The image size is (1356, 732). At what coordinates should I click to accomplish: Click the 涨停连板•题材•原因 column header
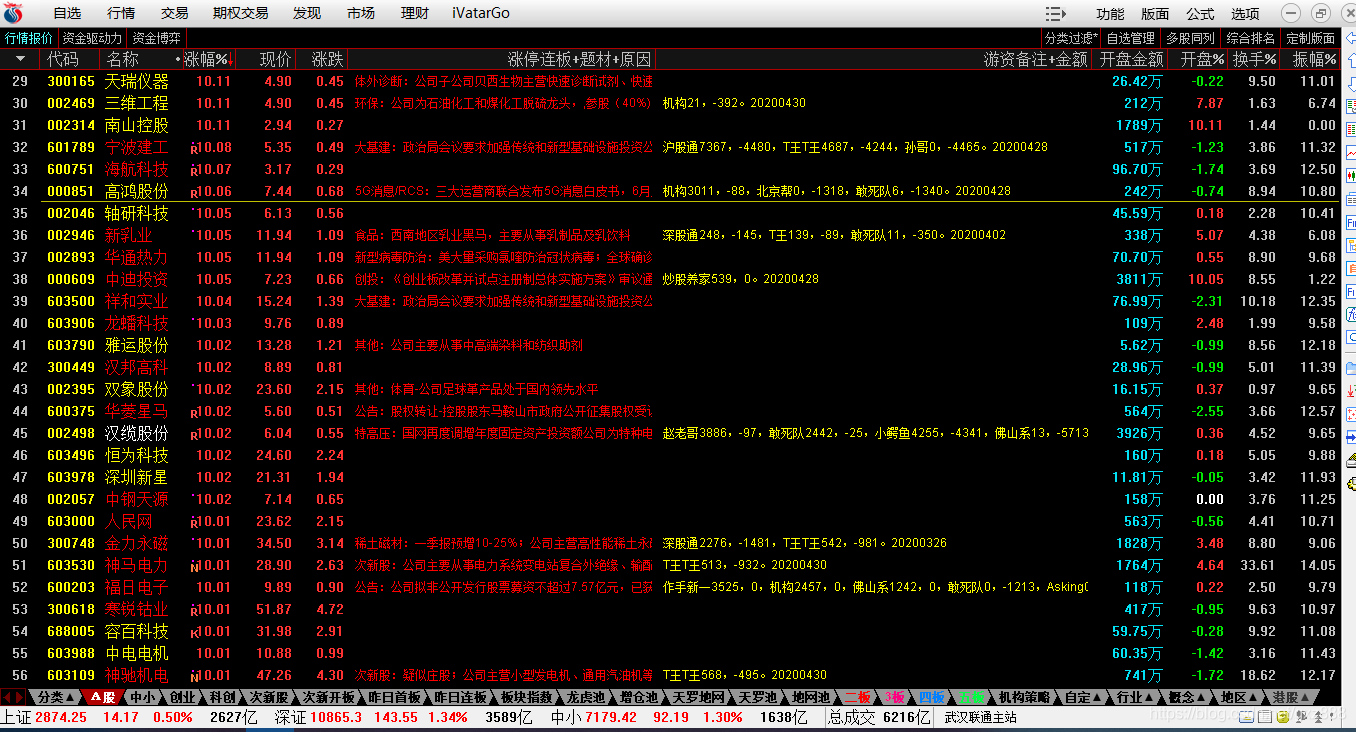pos(579,60)
